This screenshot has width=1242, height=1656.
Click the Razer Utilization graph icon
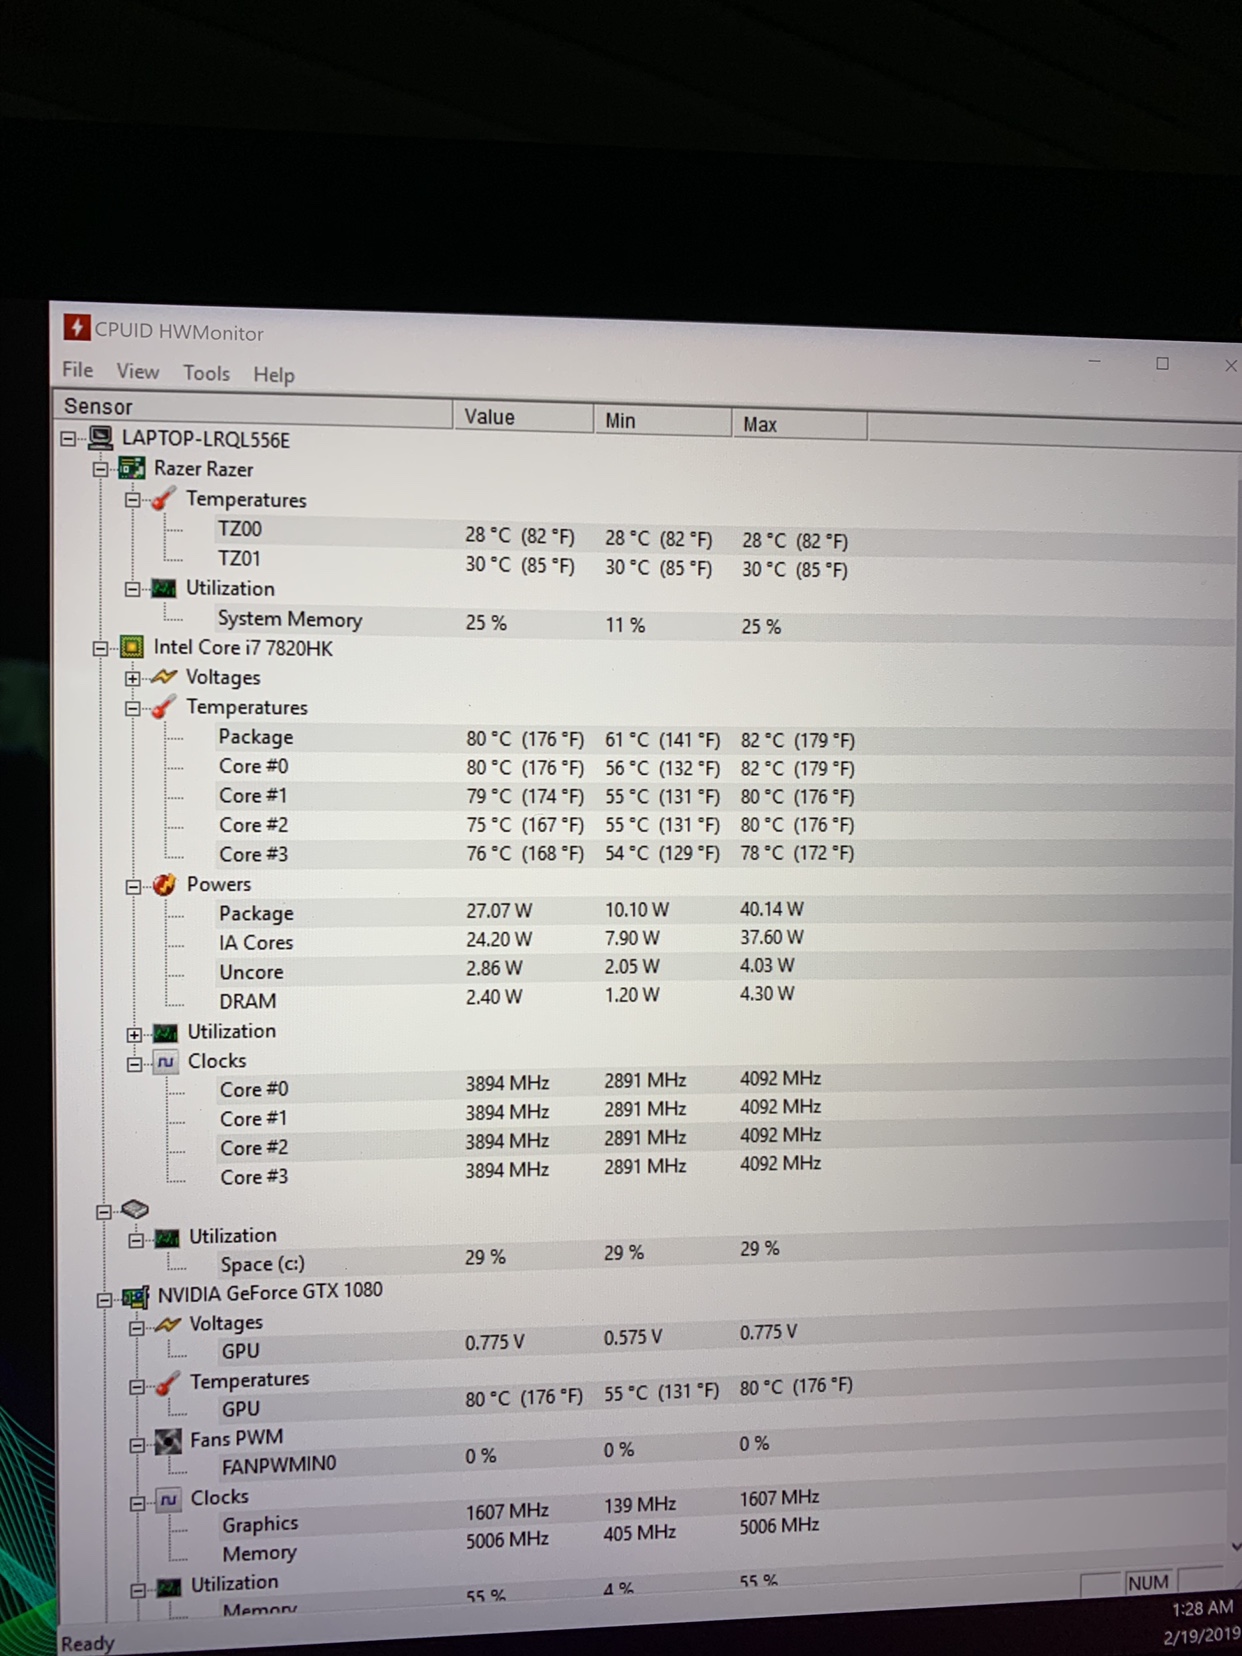tap(163, 589)
